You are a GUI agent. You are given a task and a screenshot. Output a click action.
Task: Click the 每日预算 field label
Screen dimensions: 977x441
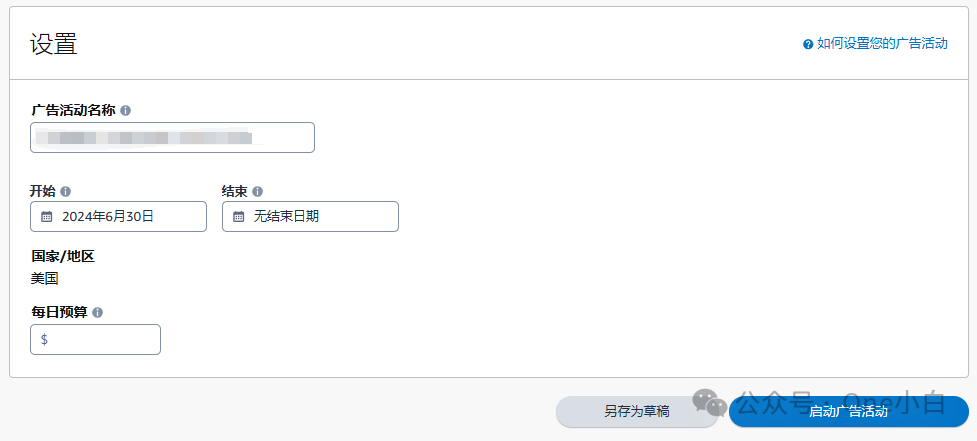pos(59,312)
